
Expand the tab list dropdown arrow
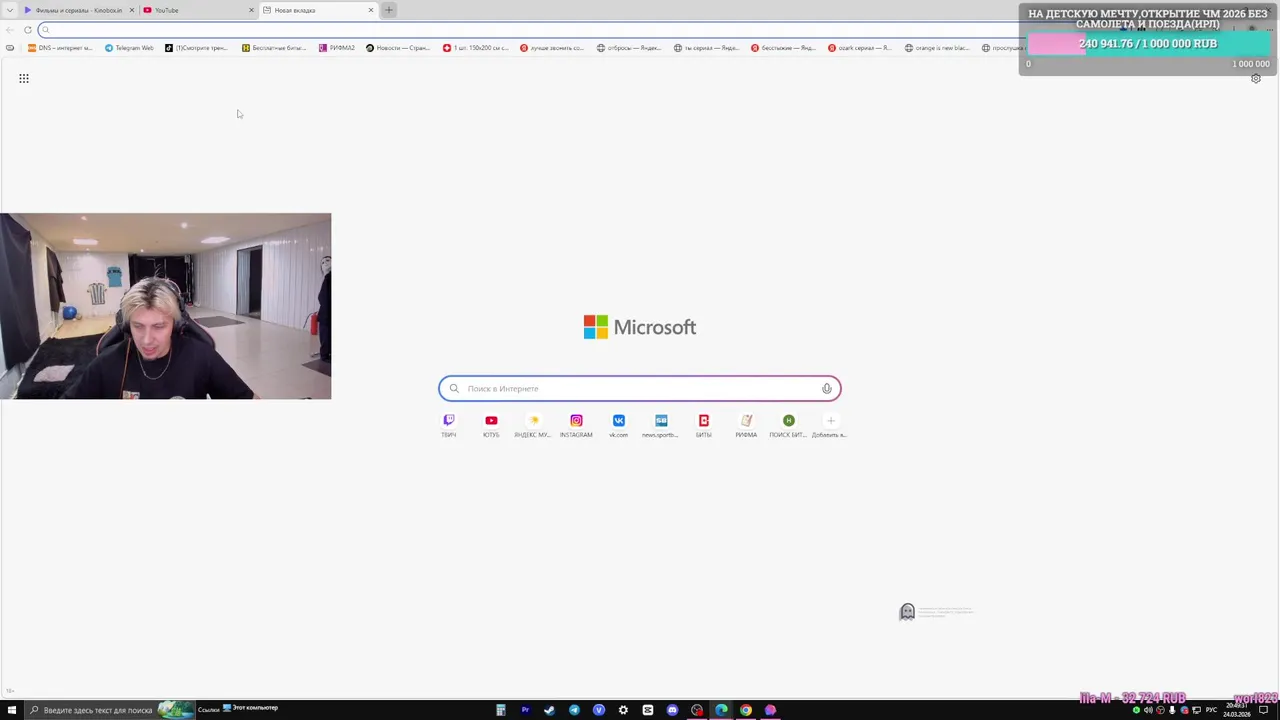click(10, 10)
